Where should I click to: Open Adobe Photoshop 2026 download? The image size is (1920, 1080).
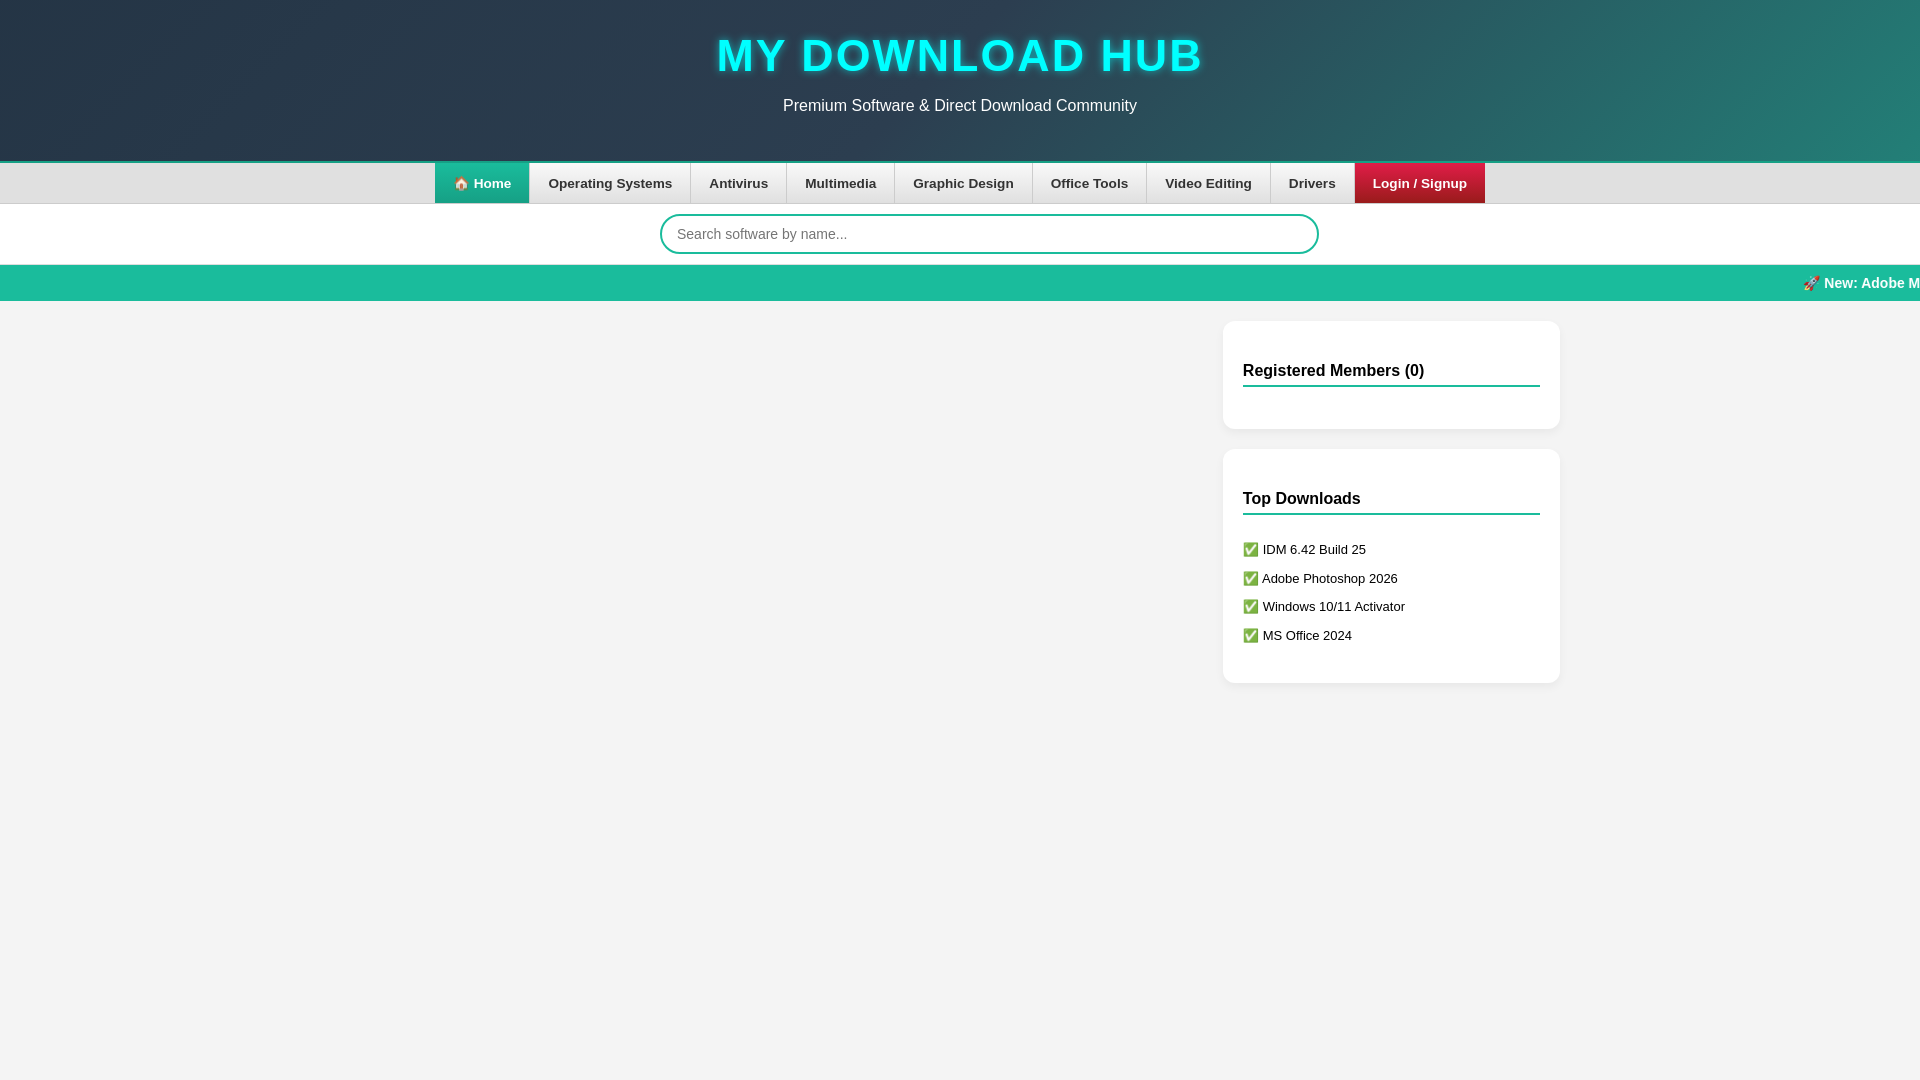(1330, 579)
